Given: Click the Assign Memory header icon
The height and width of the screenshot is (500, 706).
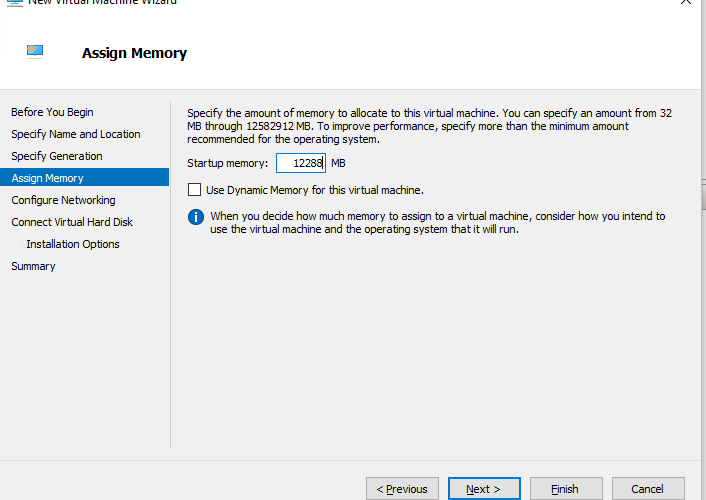Looking at the screenshot, I should [35, 50].
